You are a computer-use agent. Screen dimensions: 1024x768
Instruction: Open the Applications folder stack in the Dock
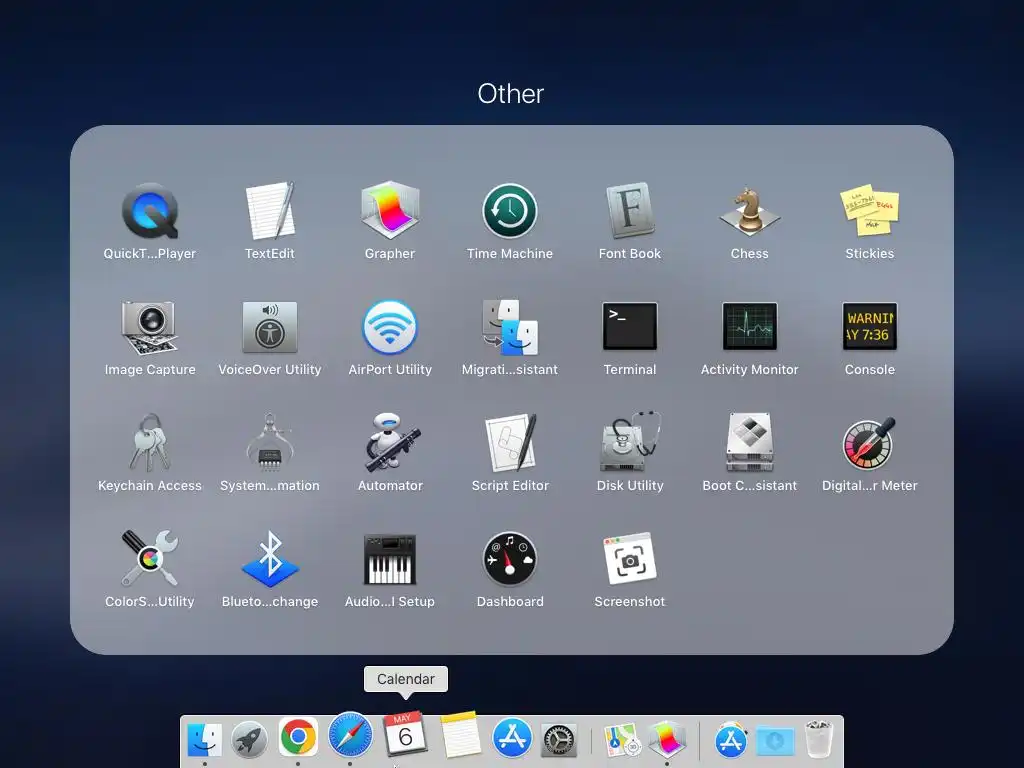pyautogui.click(x=731, y=740)
